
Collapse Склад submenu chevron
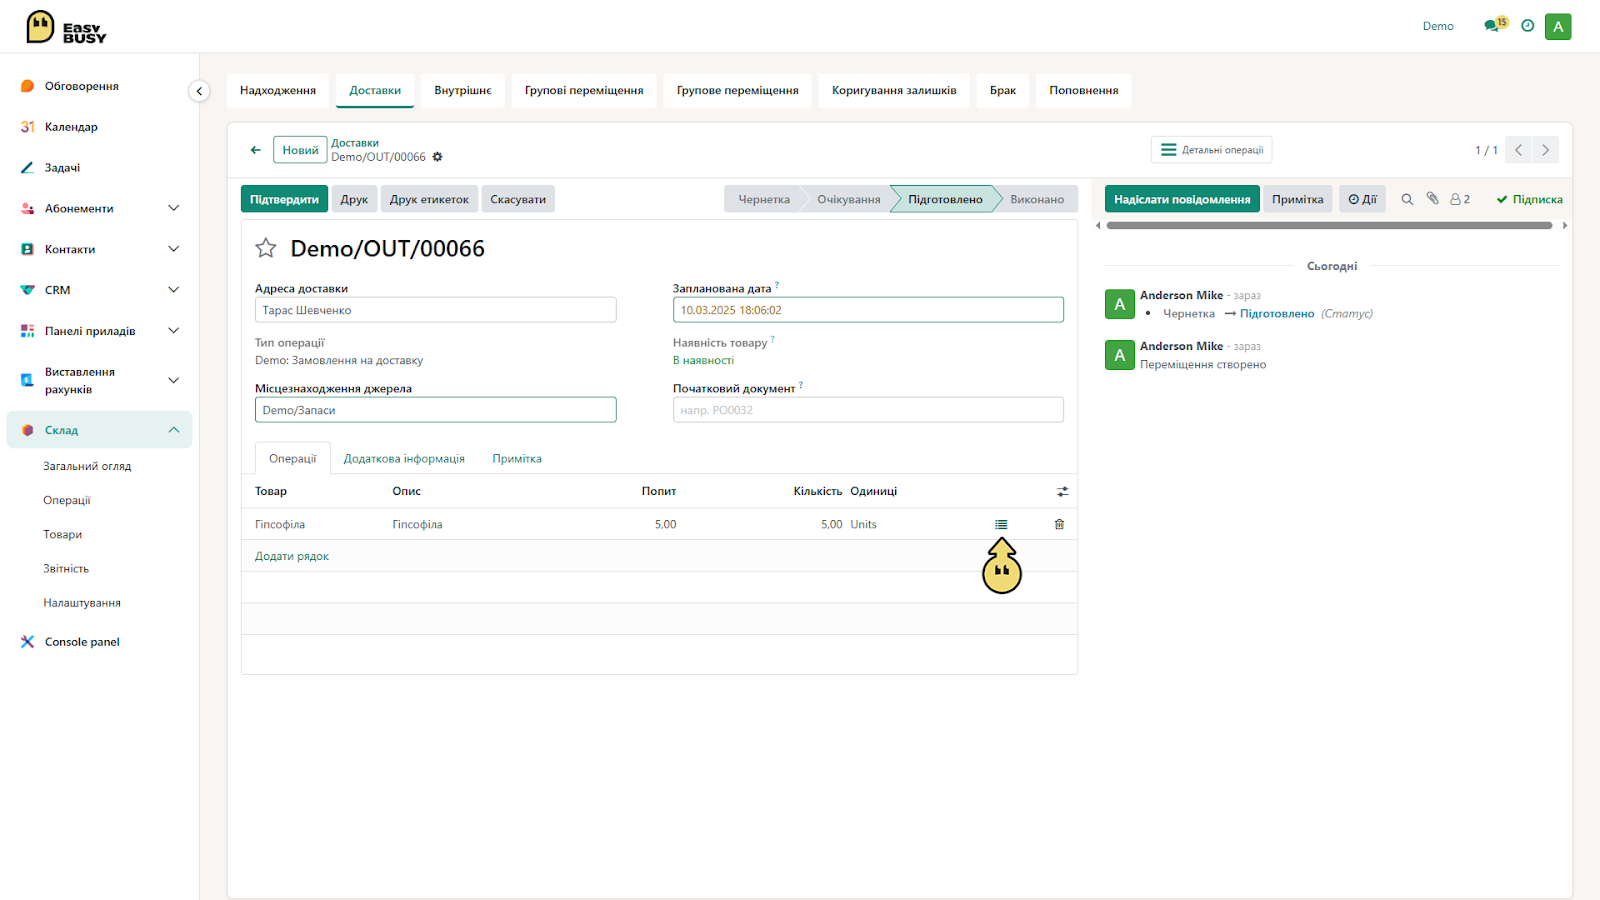pyautogui.click(x=173, y=430)
